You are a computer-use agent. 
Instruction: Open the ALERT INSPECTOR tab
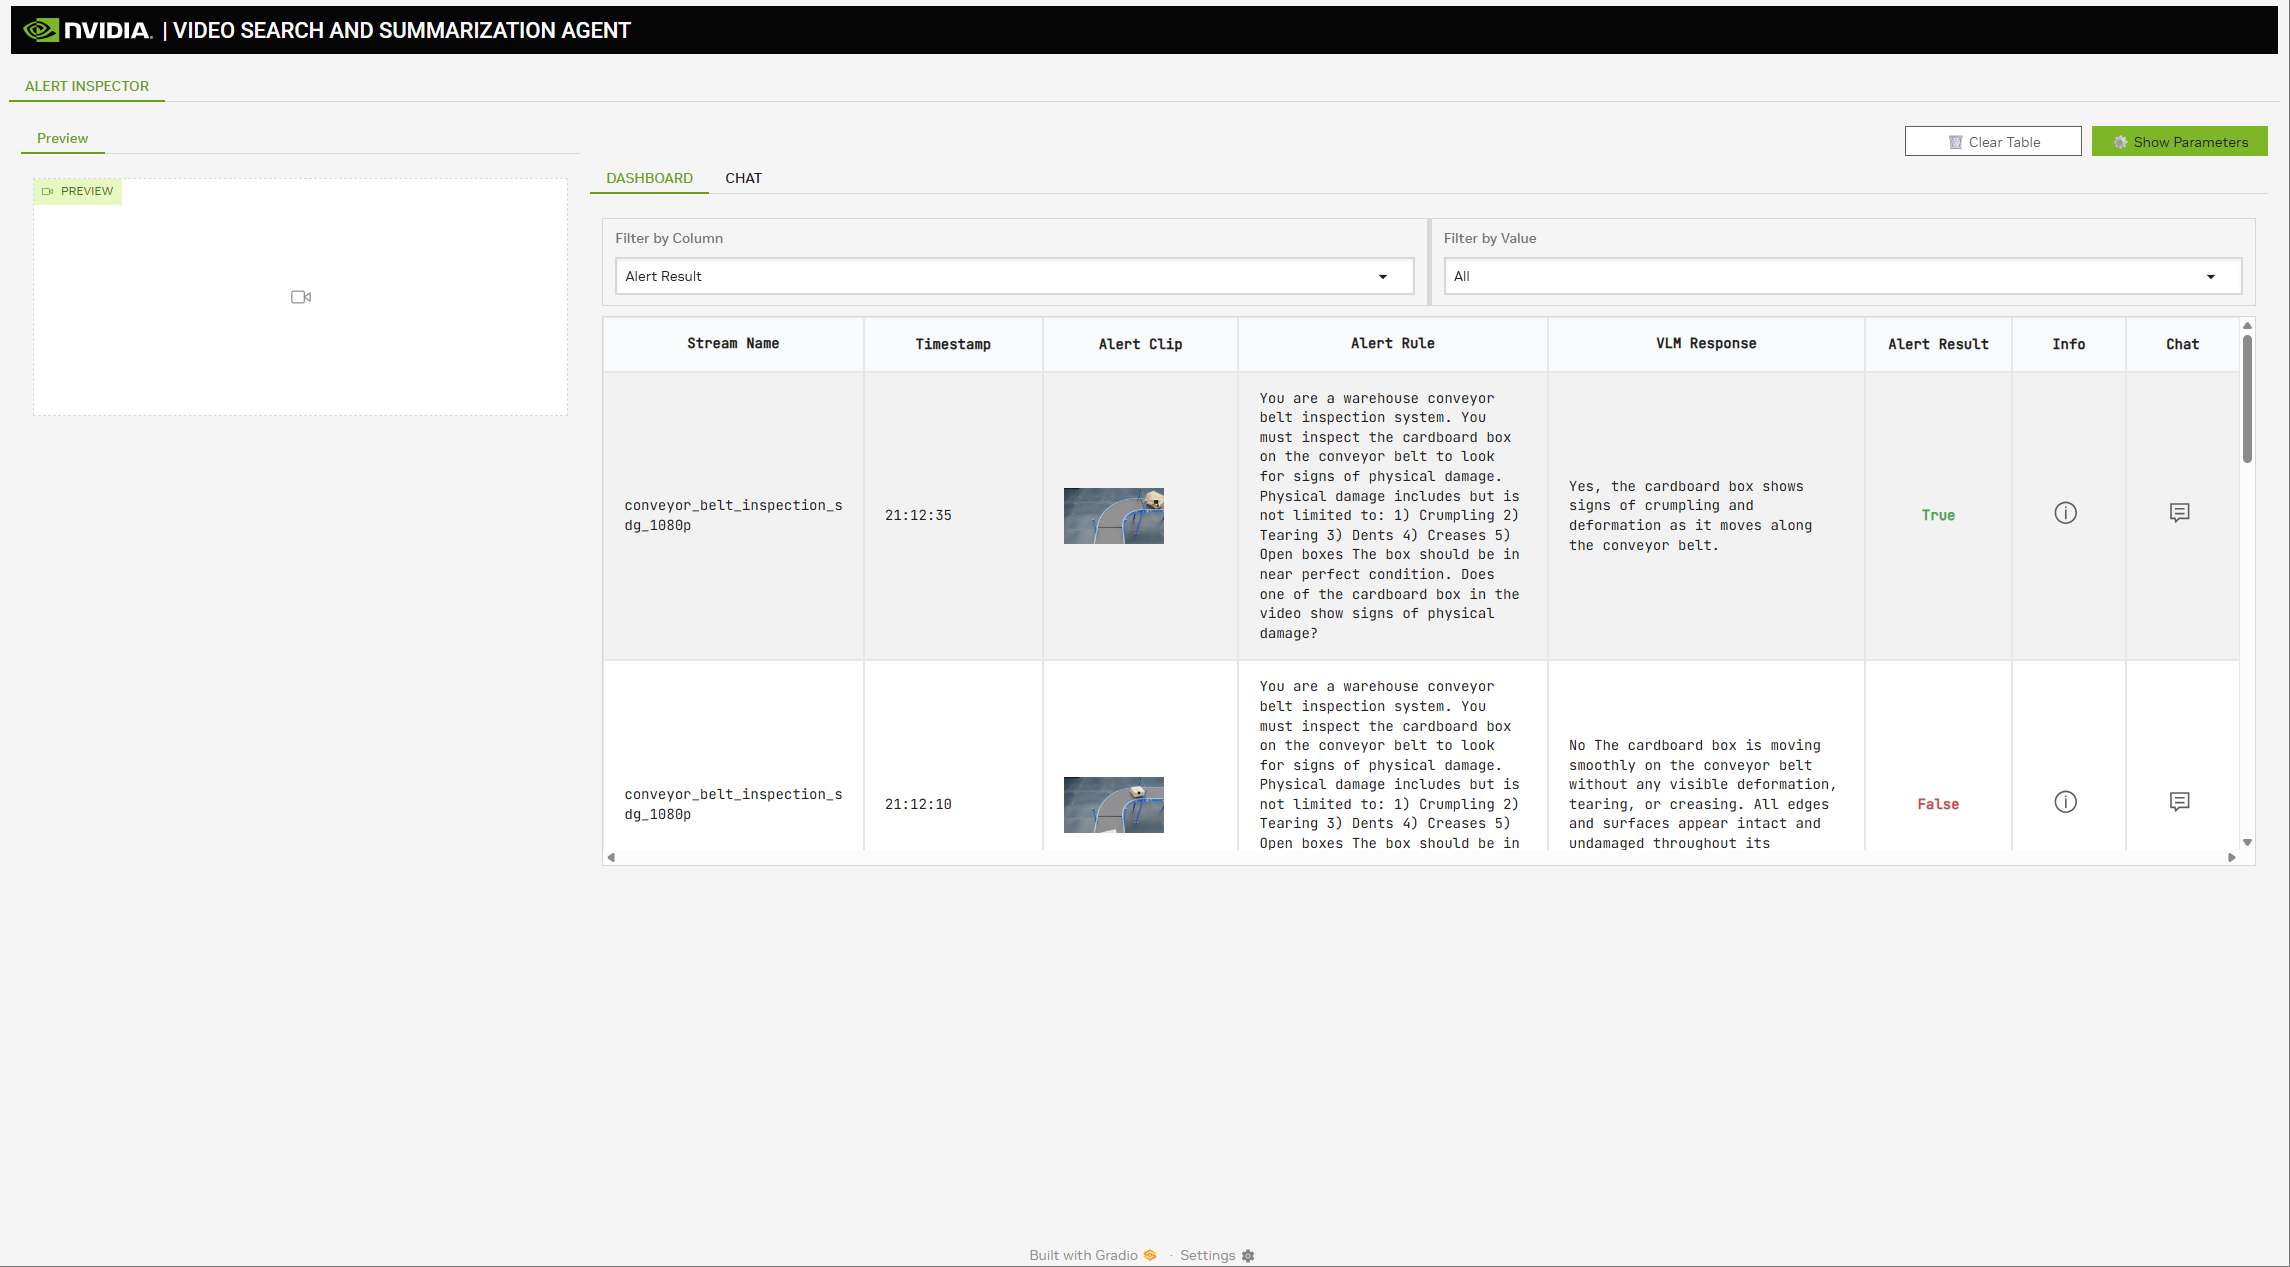87,86
